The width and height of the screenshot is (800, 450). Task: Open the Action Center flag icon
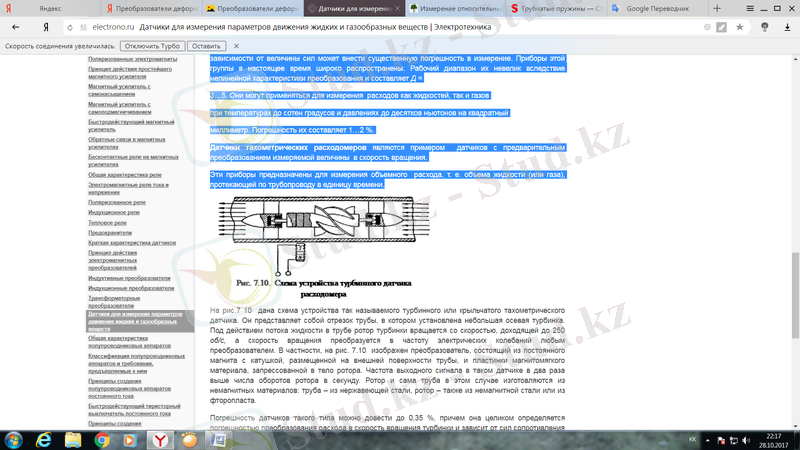[721, 440]
